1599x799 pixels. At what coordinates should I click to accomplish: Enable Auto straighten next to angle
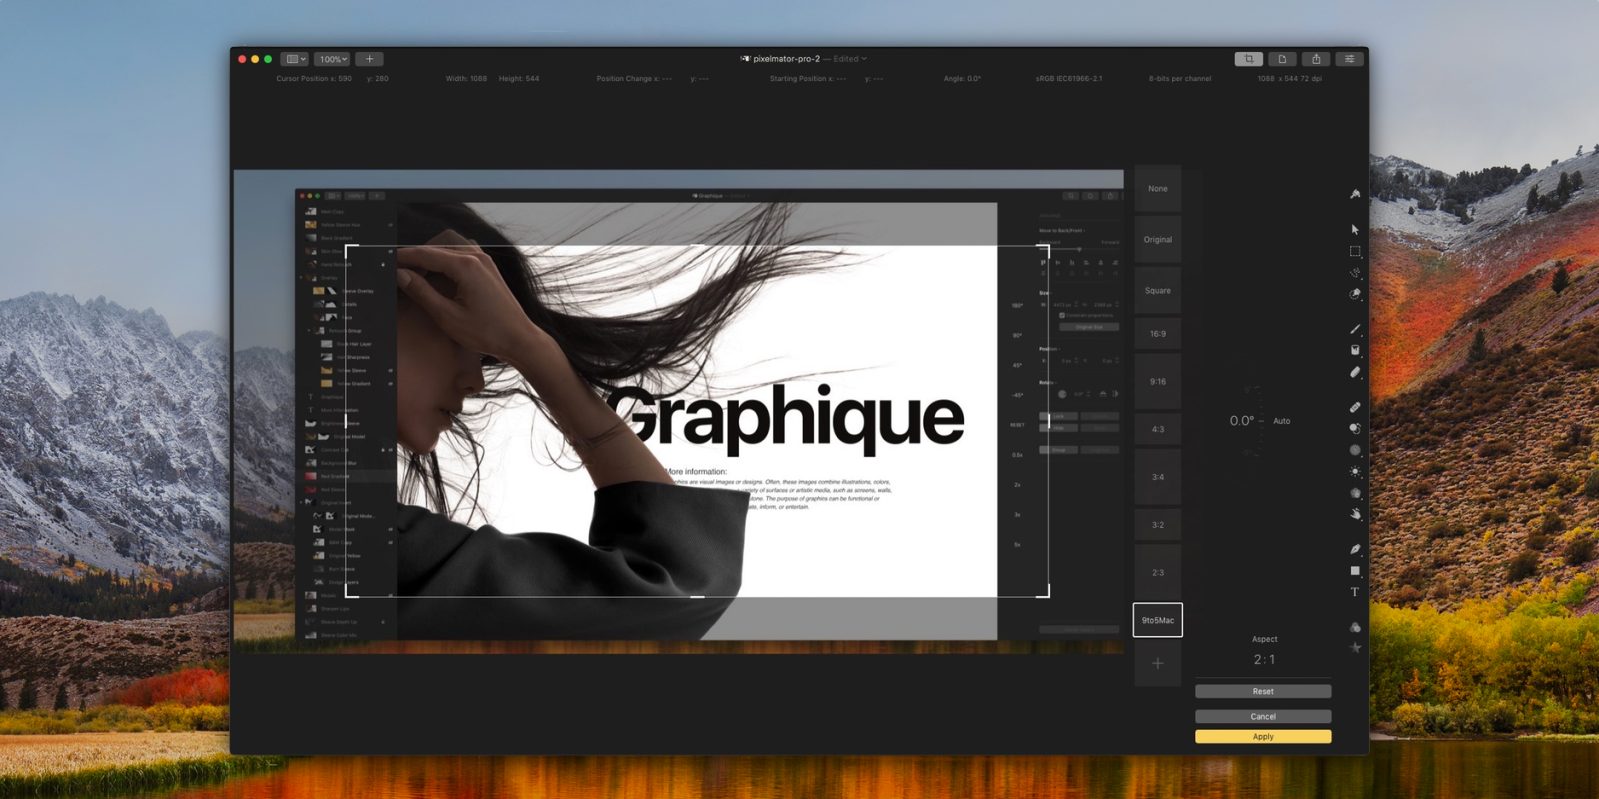[1281, 421]
